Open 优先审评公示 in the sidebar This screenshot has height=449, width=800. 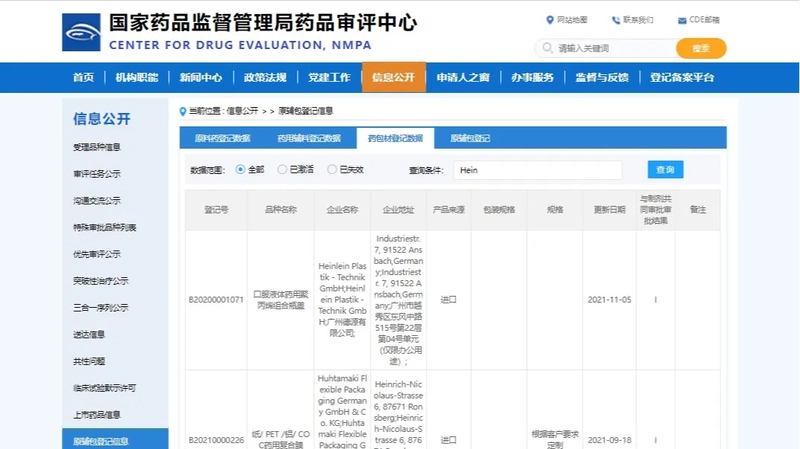(97, 254)
